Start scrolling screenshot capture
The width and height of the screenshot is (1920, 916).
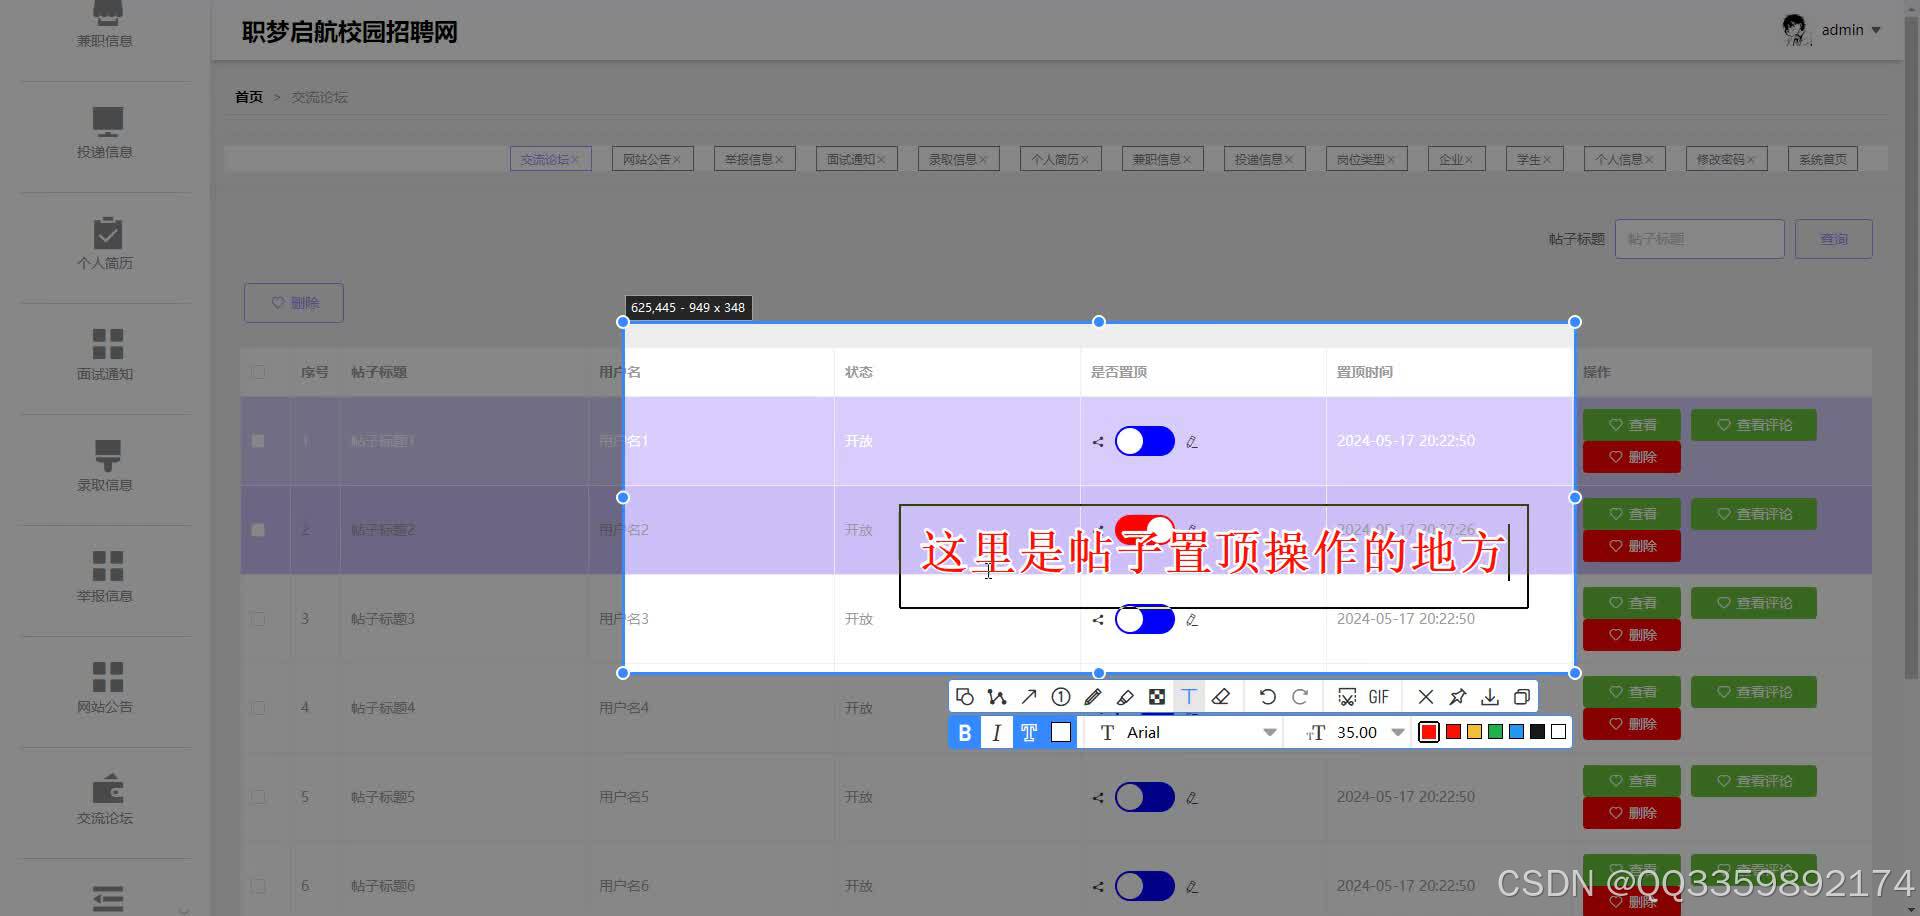1347,697
